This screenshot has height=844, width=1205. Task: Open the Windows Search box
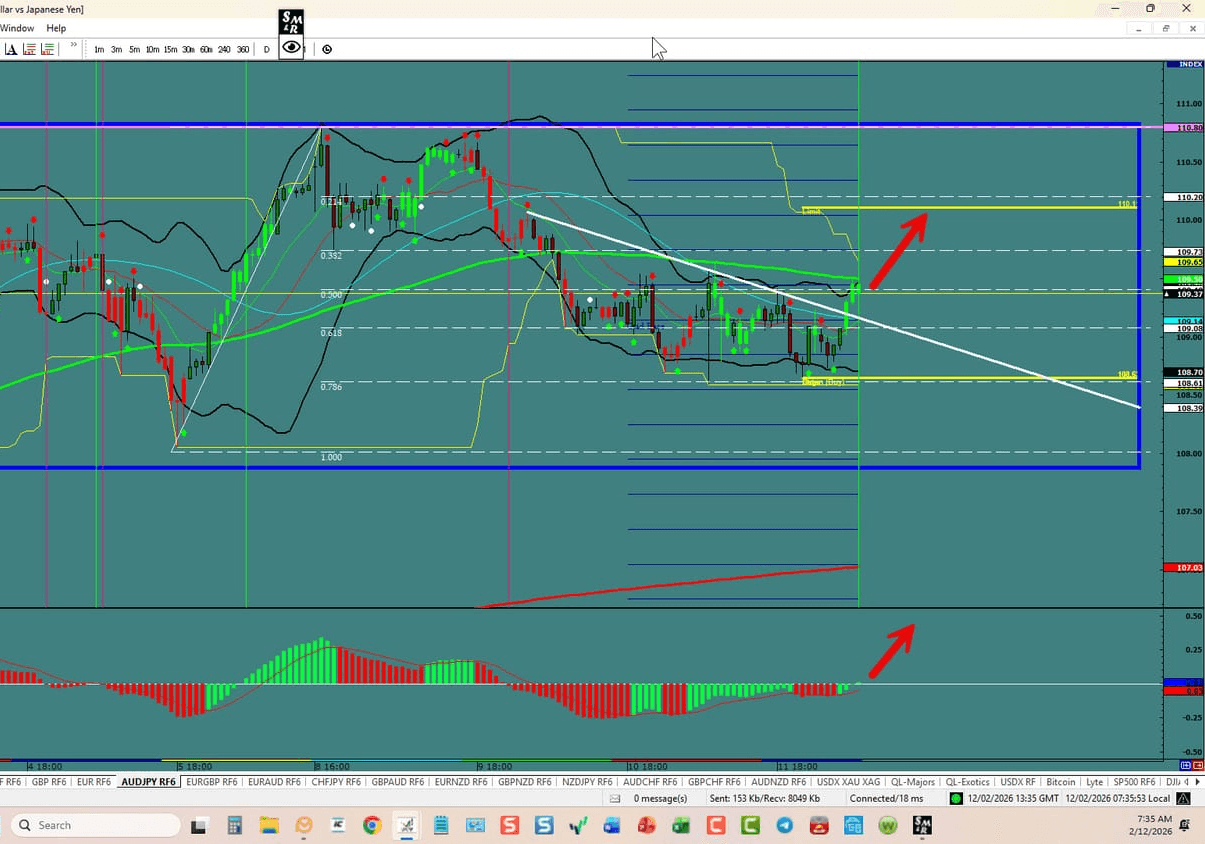(x=95, y=824)
